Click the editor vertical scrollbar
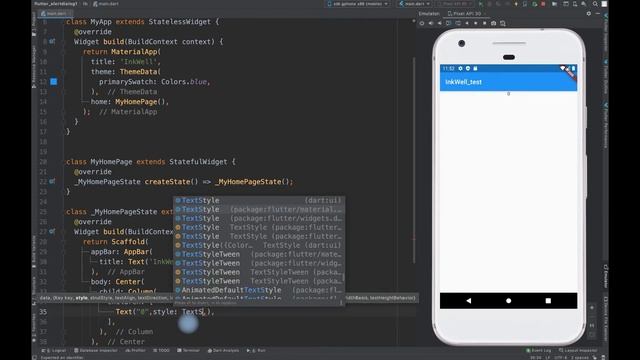 414,159
